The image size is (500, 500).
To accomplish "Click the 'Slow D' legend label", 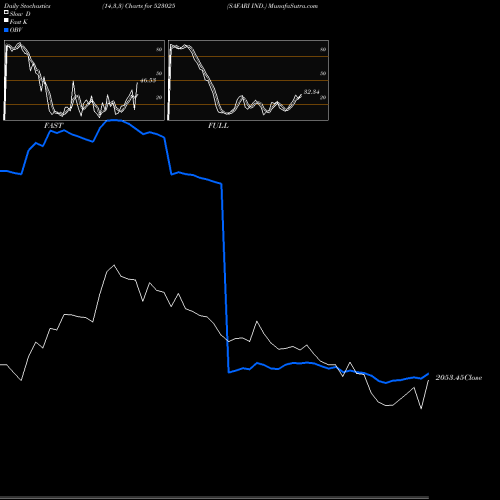I will click(x=20, y=14).
